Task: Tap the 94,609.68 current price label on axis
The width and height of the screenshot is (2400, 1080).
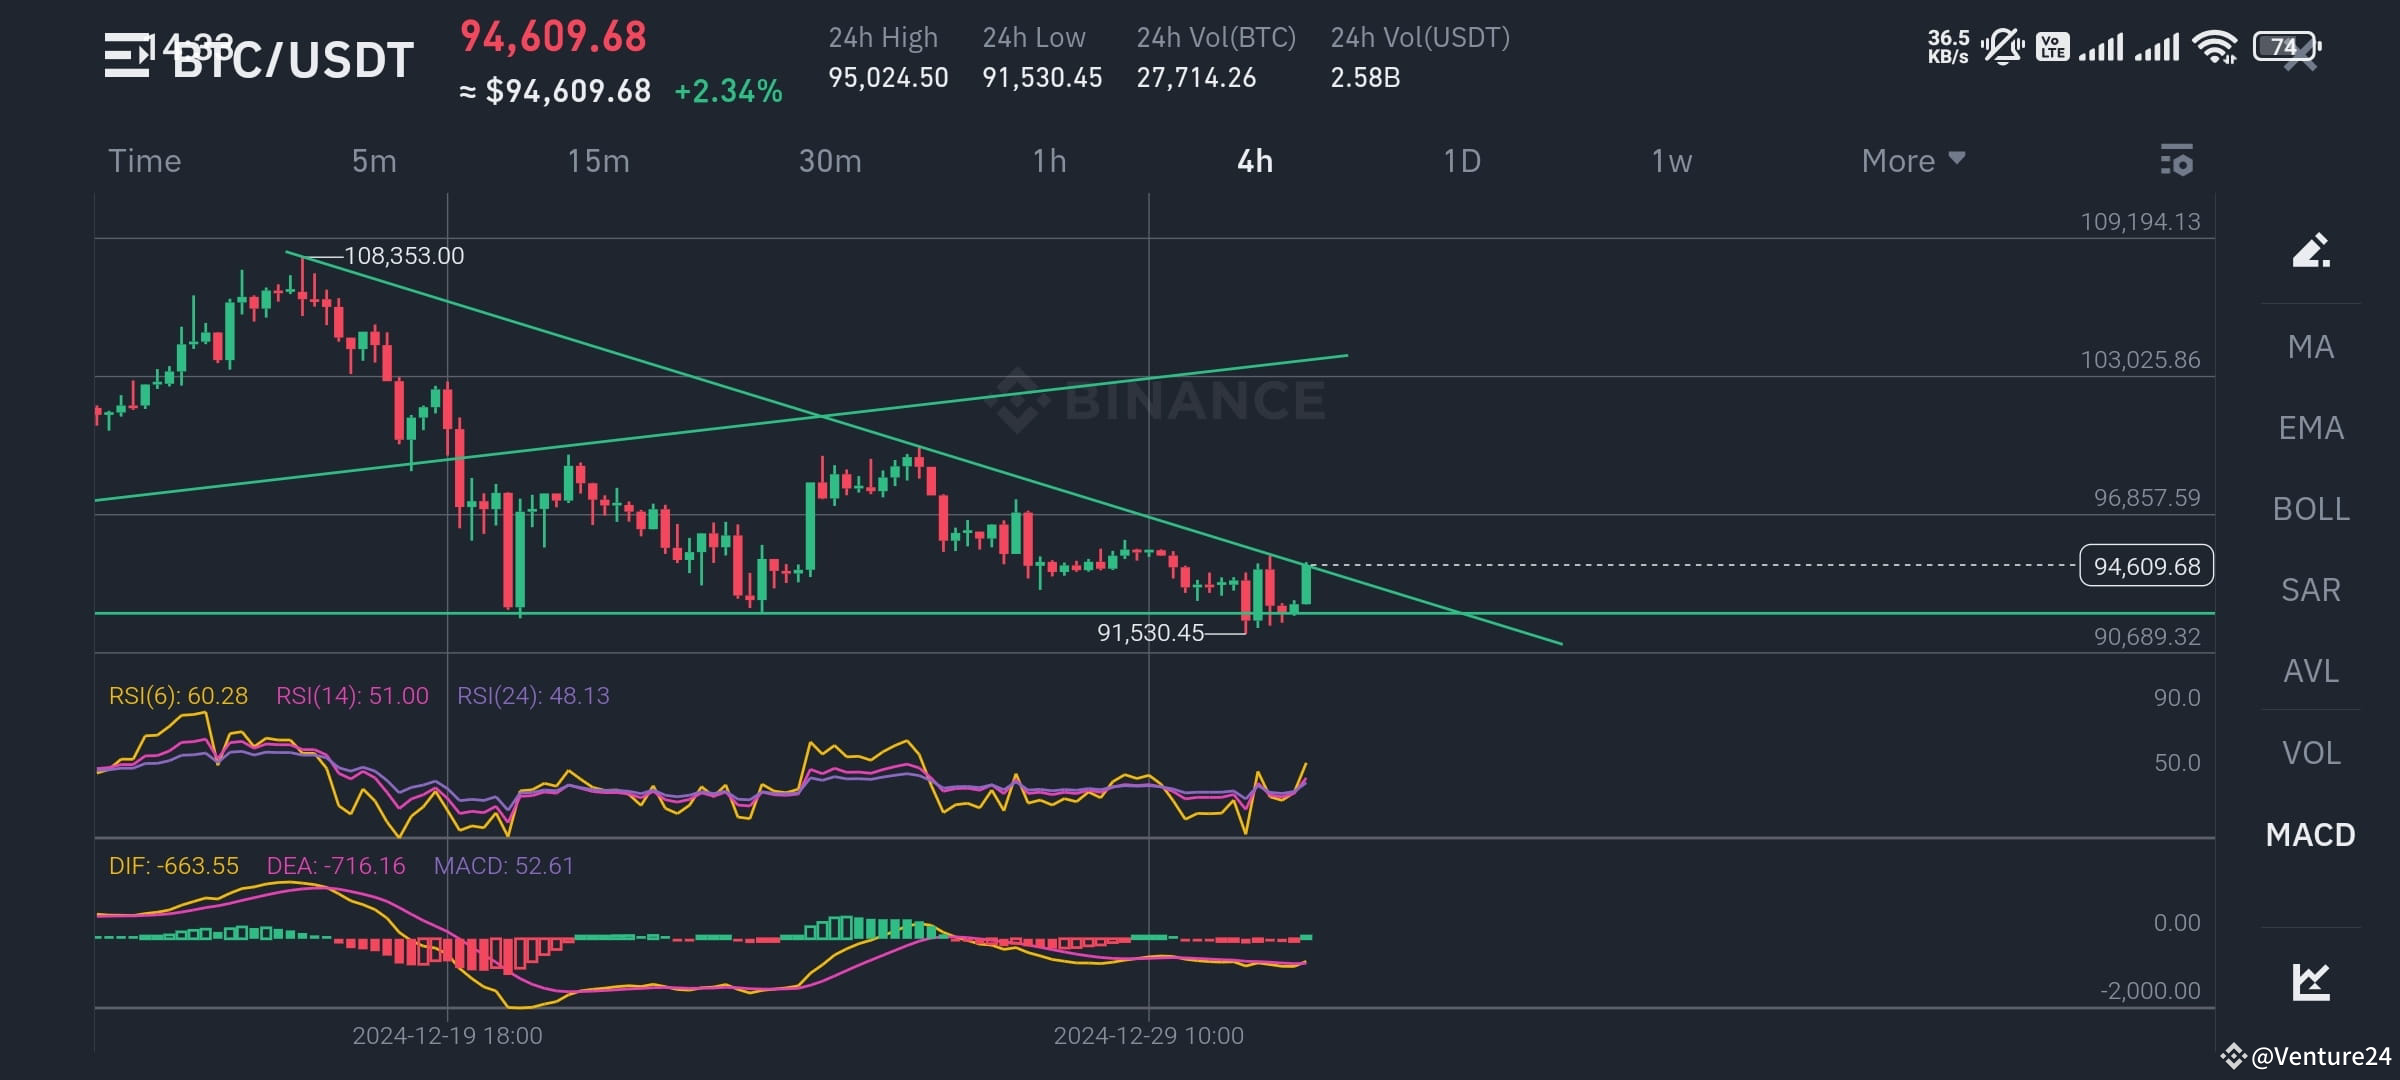Action: coord(2146,566)
